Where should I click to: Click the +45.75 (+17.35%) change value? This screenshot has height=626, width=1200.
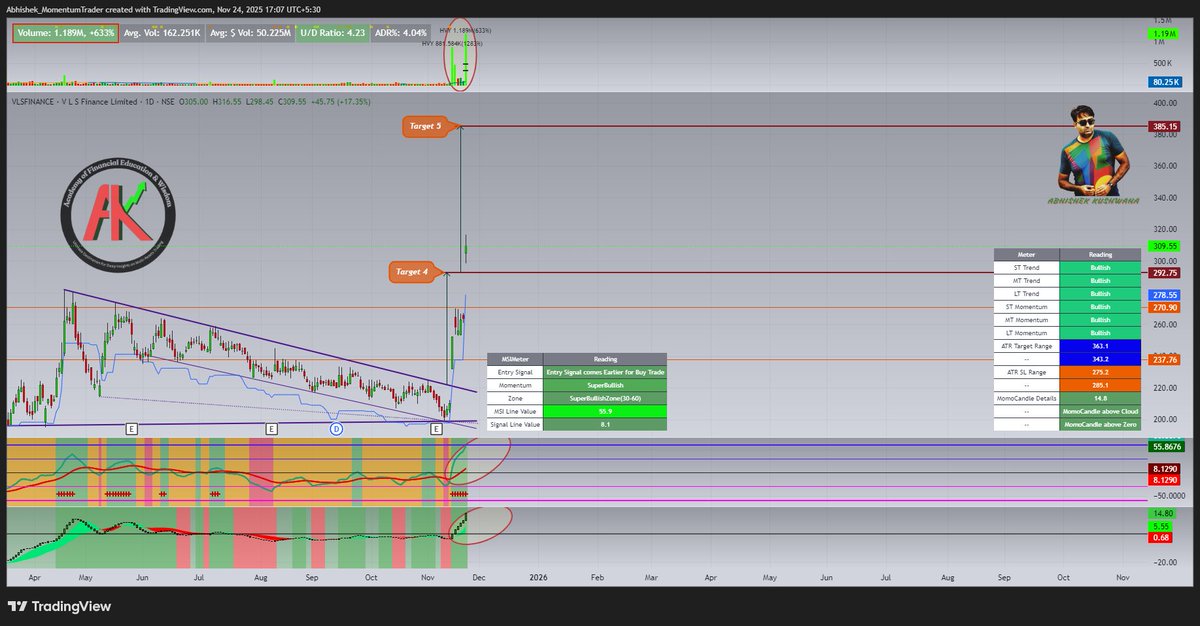(343, 102)
